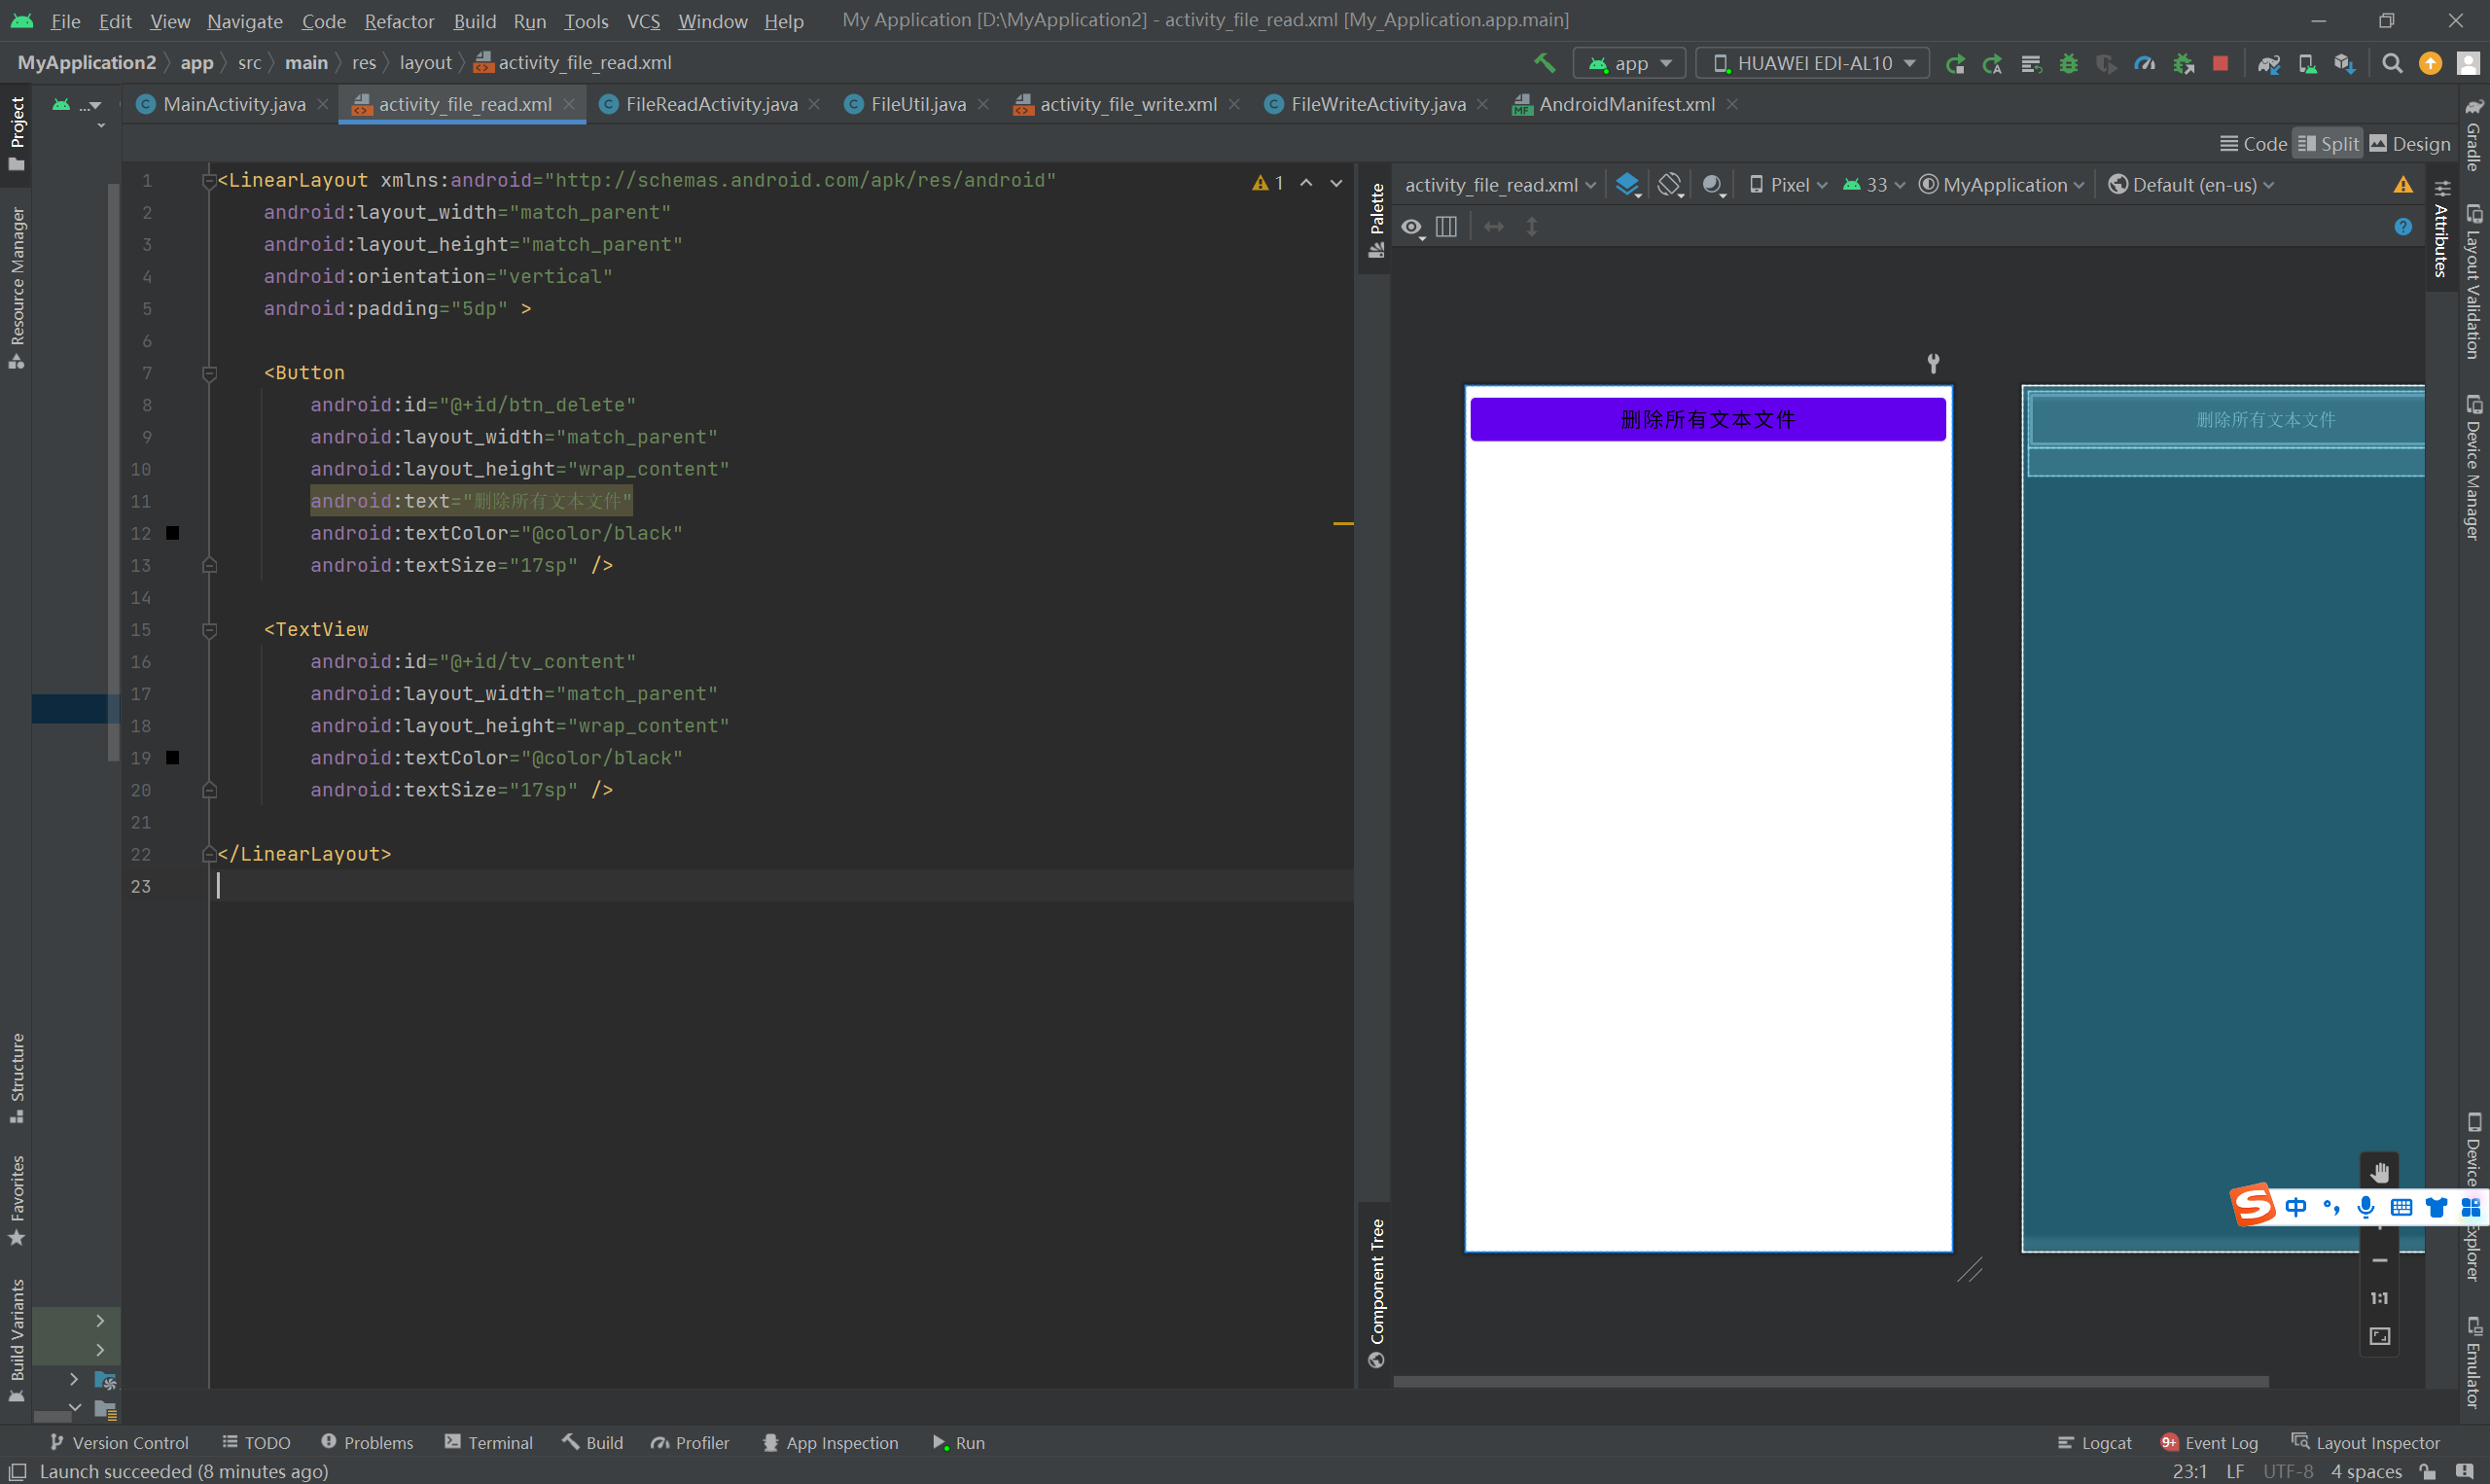
Task: Open the Terminal tool window button
Action: click(x=488, y=1442)
